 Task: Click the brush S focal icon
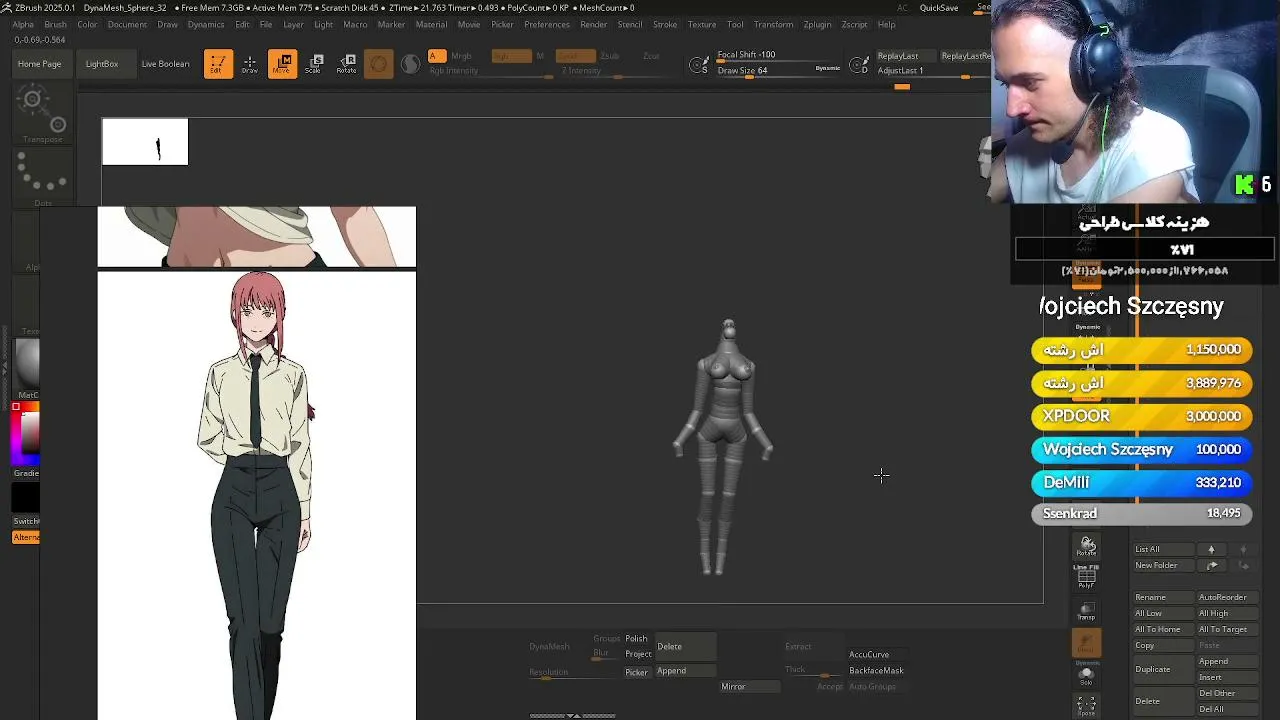coord(700,65)
